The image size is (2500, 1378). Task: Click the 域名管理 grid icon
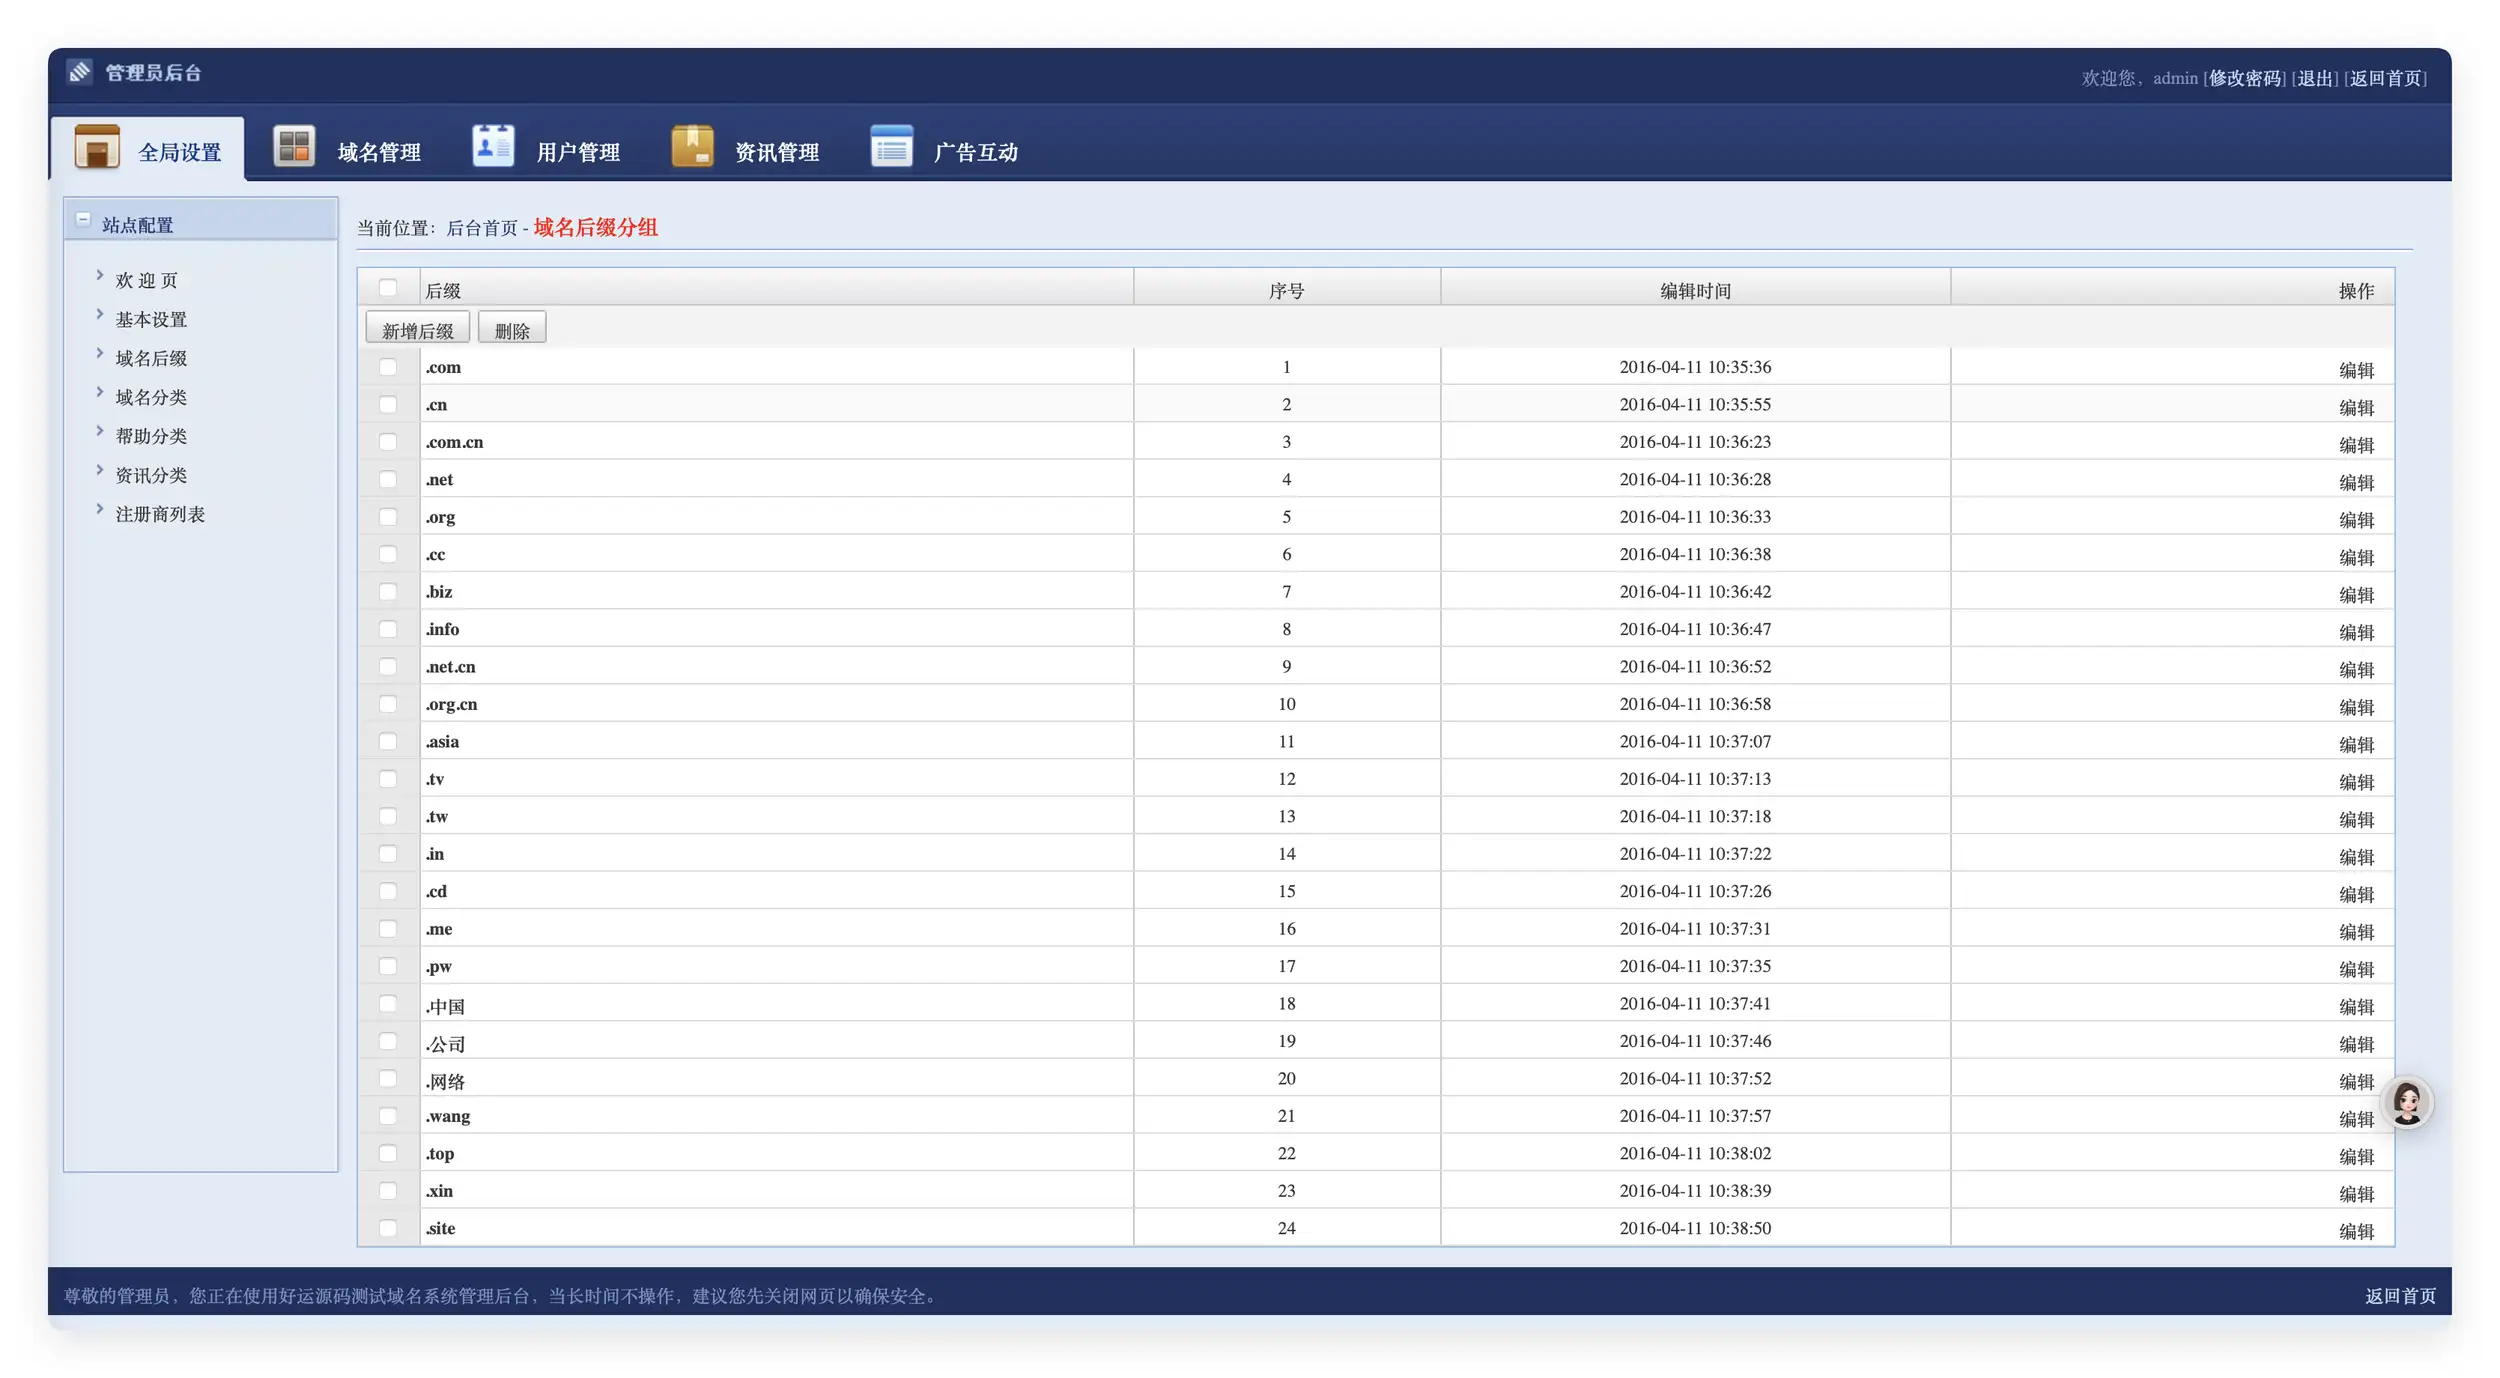pyautogui.click(x=294, y=147)
